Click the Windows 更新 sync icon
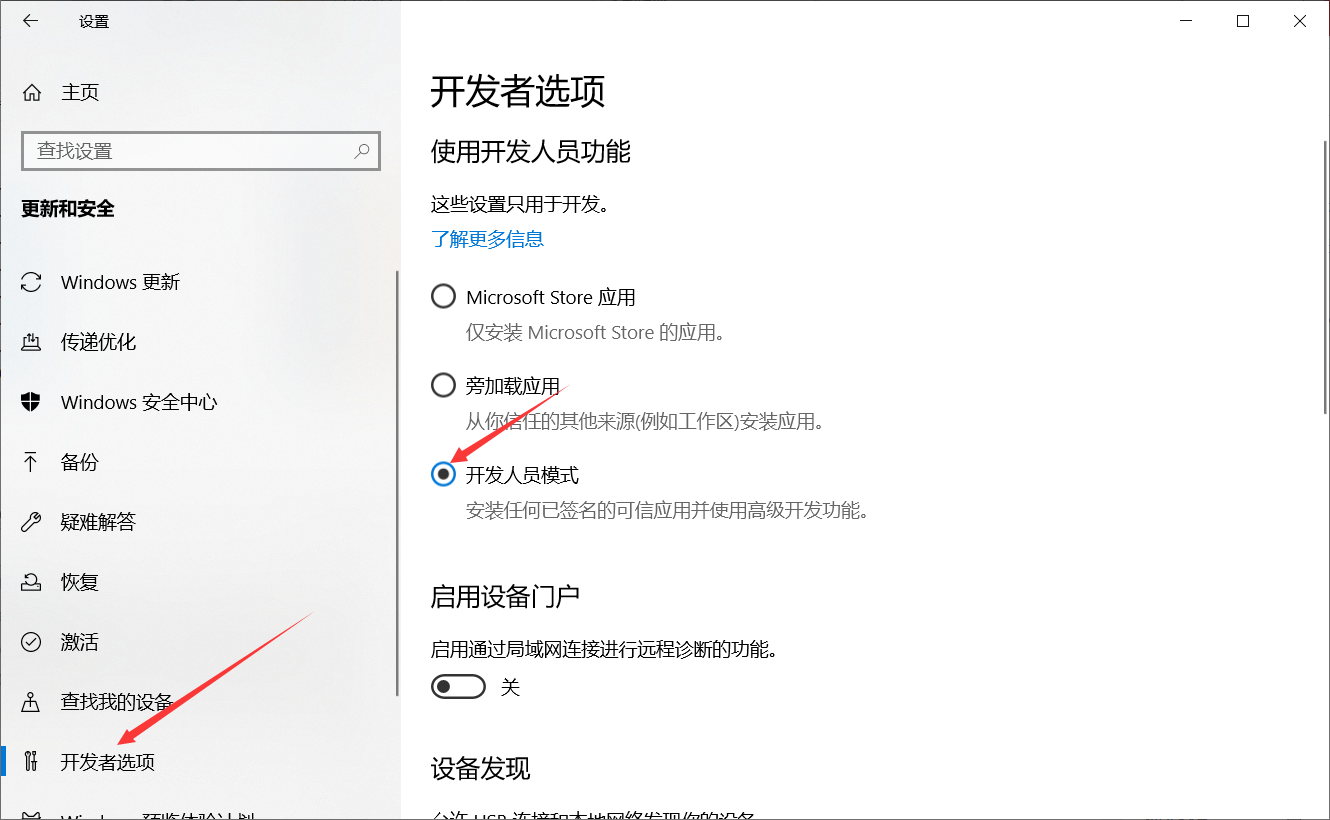The width and height of the screenshot is (1330, 820). pyautogui.click(x=29, y=282)
